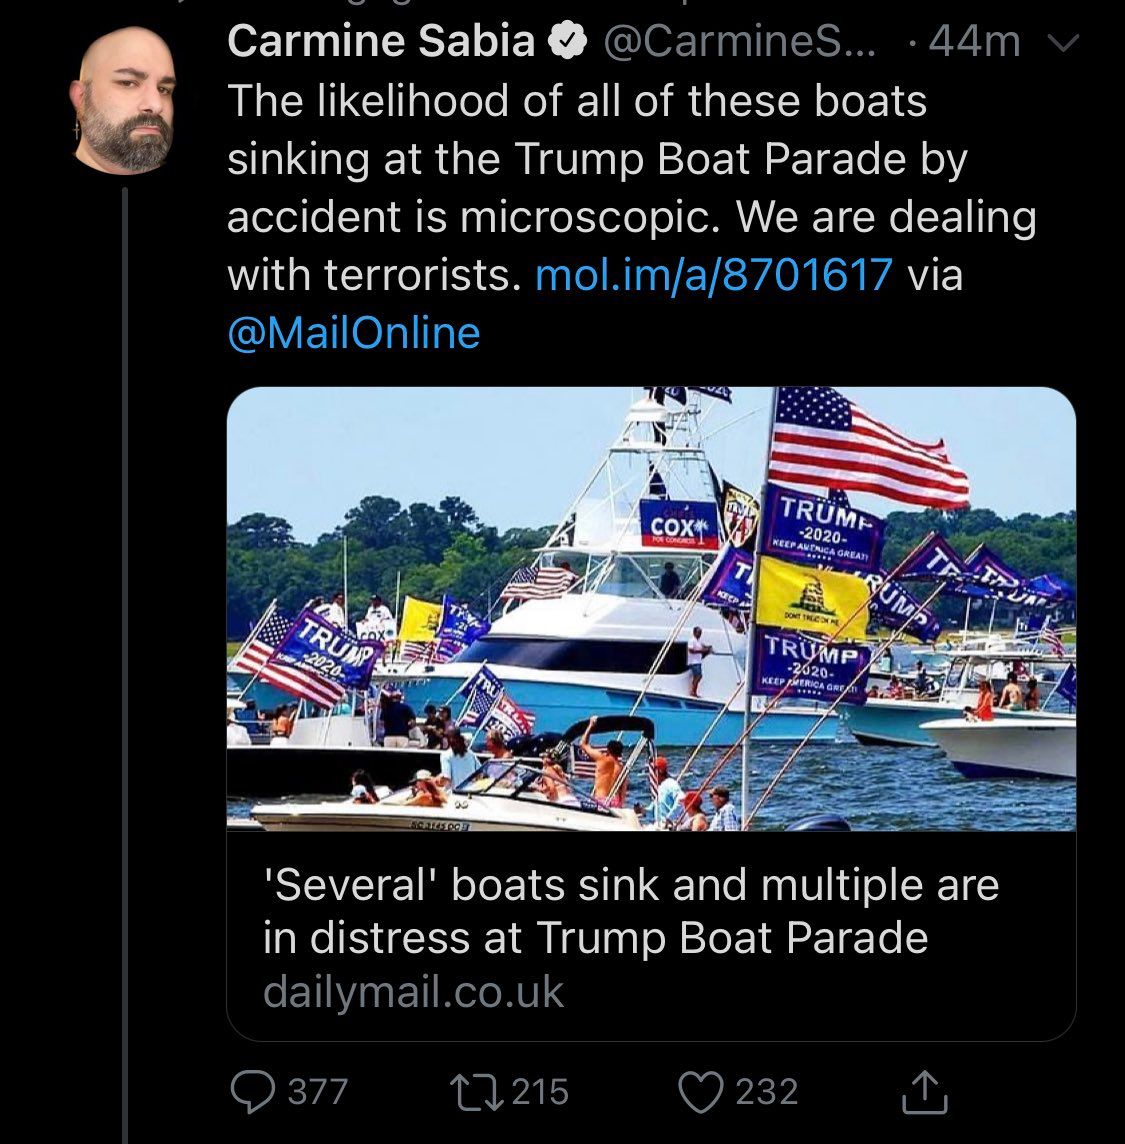
Task: Expand the tweet options chevron
Action: pyautogui.click(x=1068, y=43)
